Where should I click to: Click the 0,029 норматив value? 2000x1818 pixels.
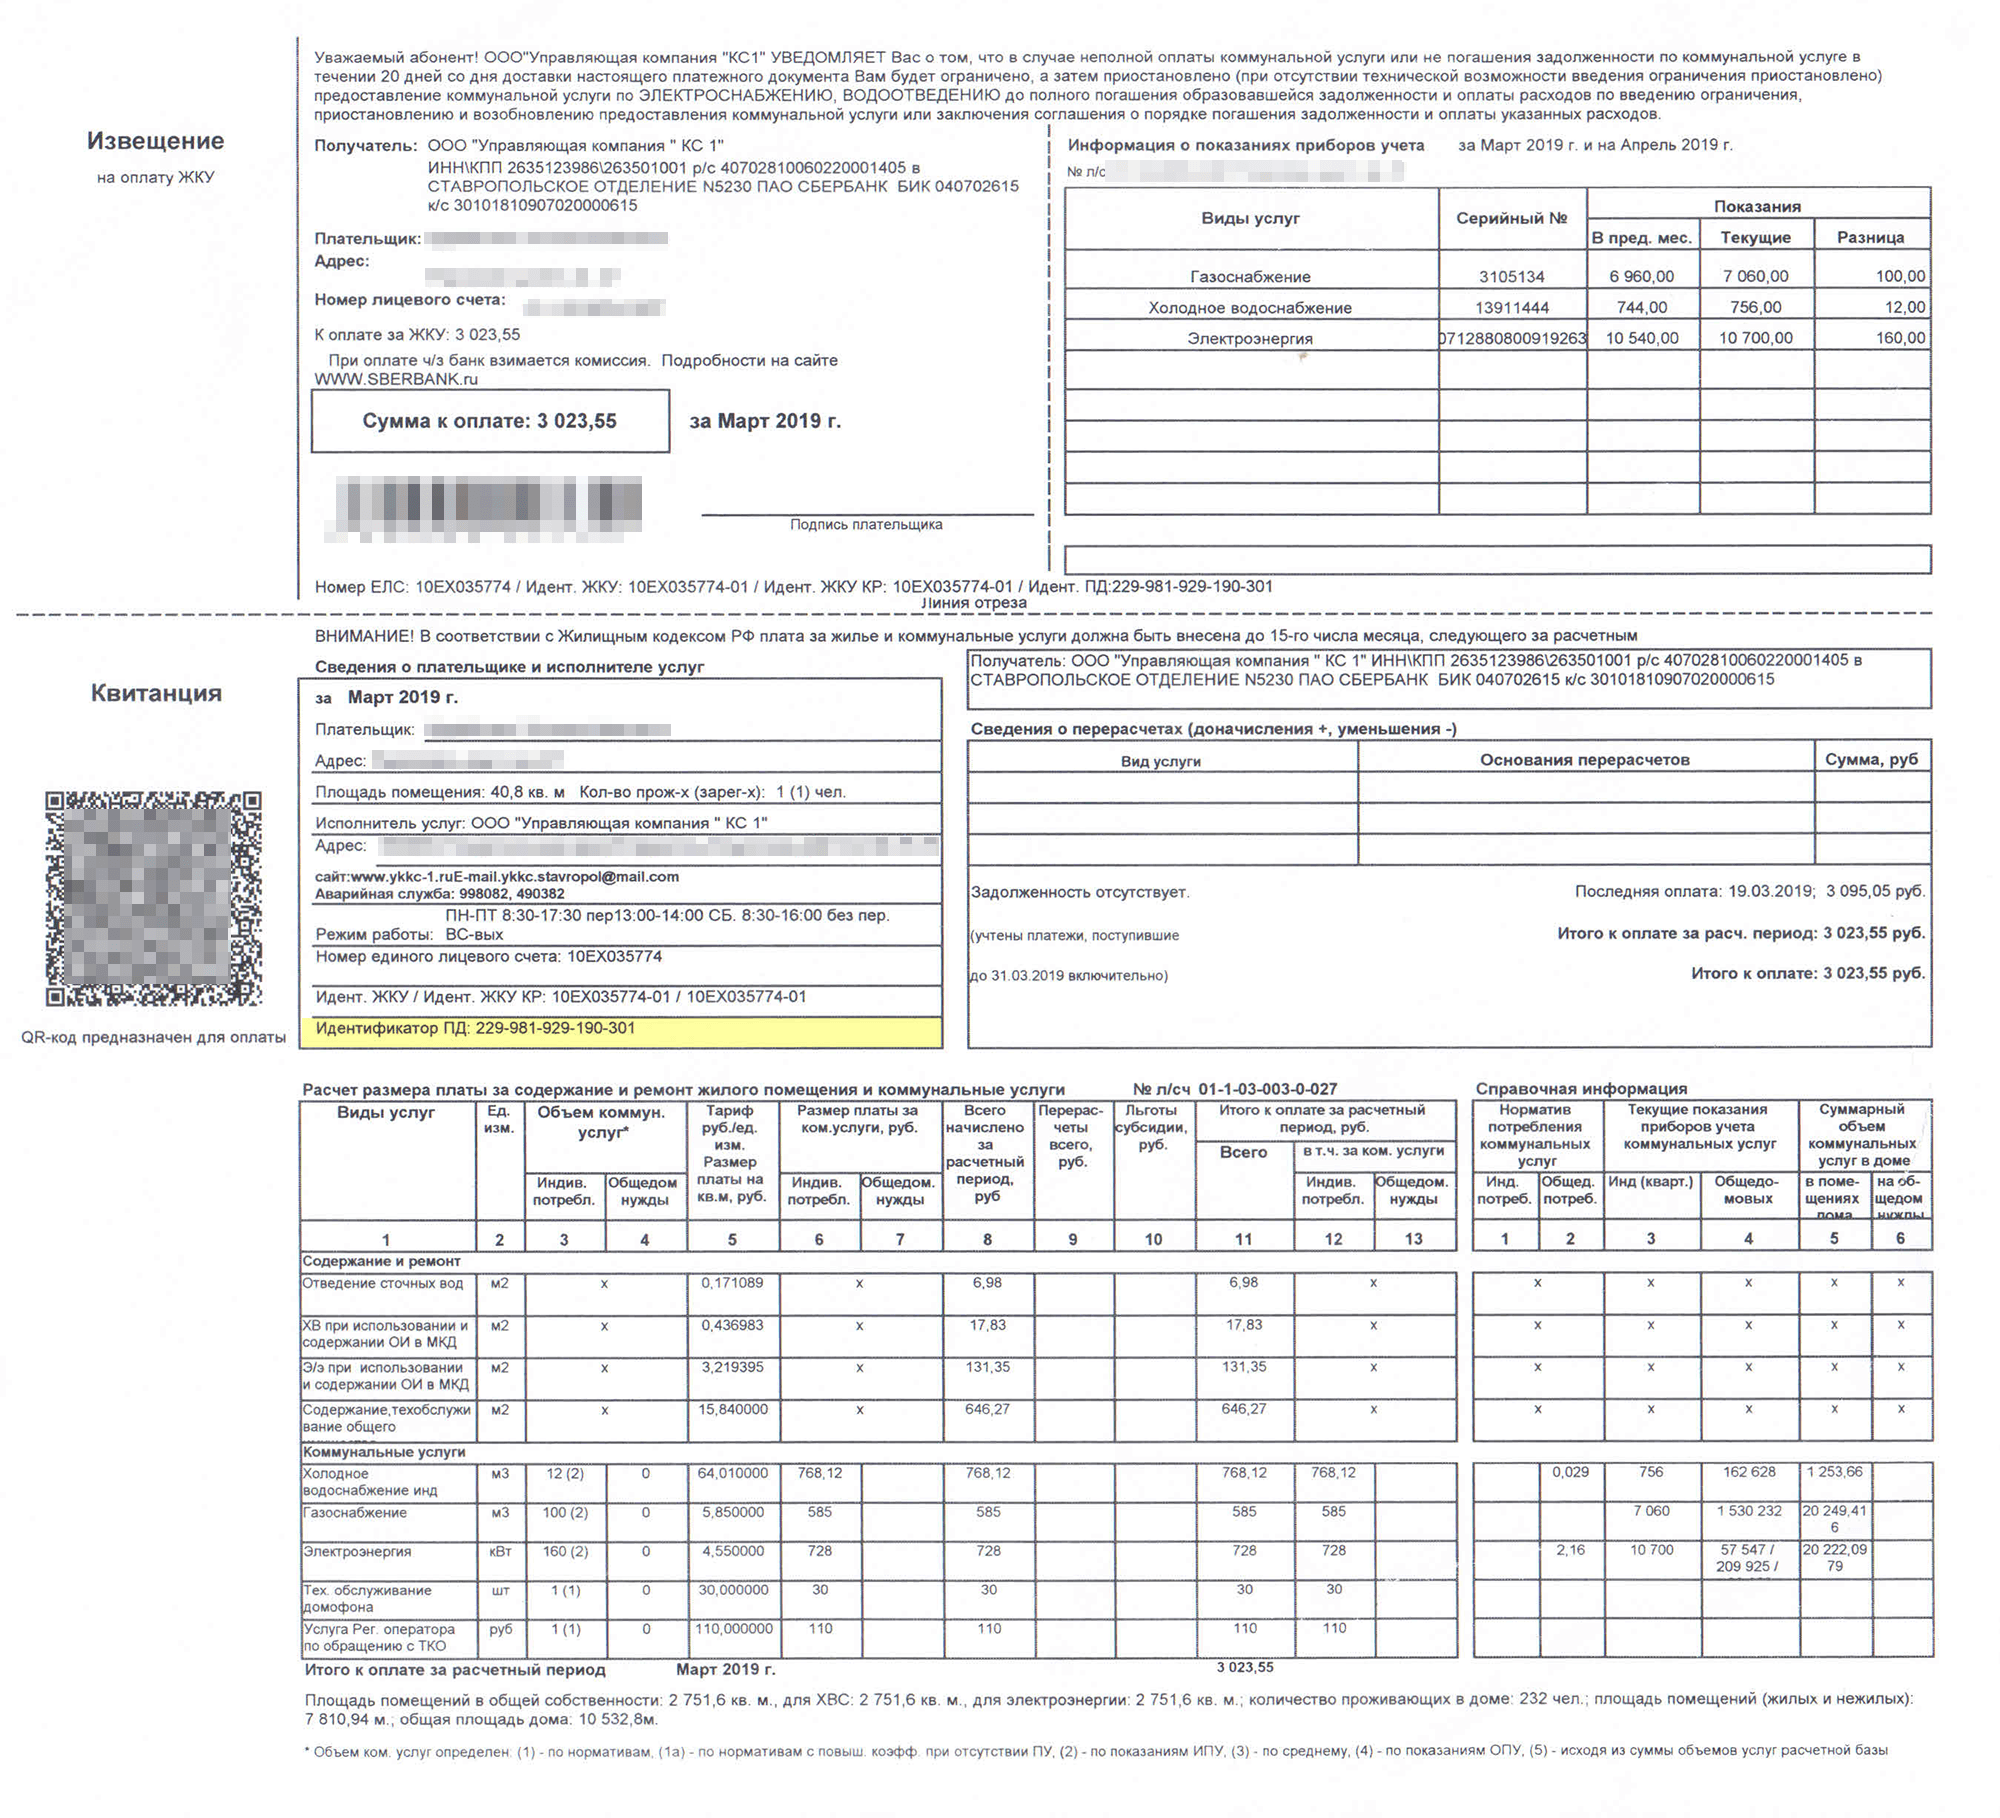(1570, 1472)
